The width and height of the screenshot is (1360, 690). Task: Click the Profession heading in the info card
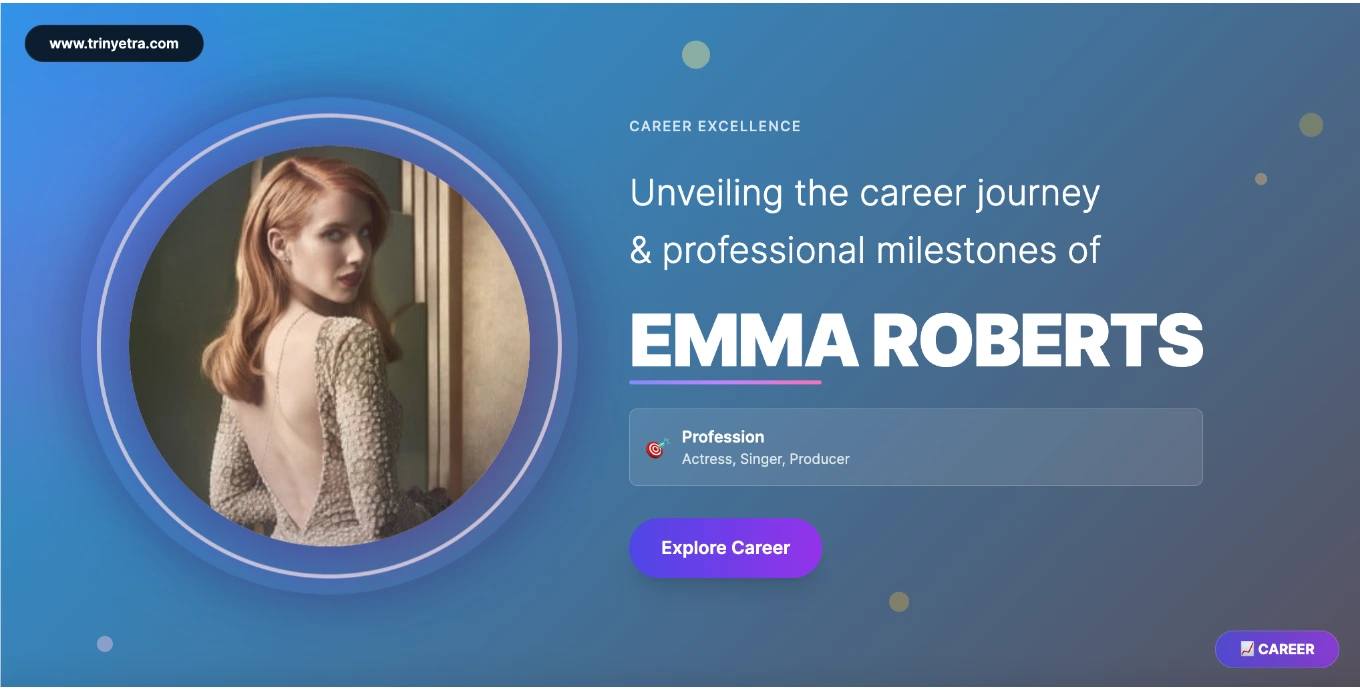coord(723,436)
